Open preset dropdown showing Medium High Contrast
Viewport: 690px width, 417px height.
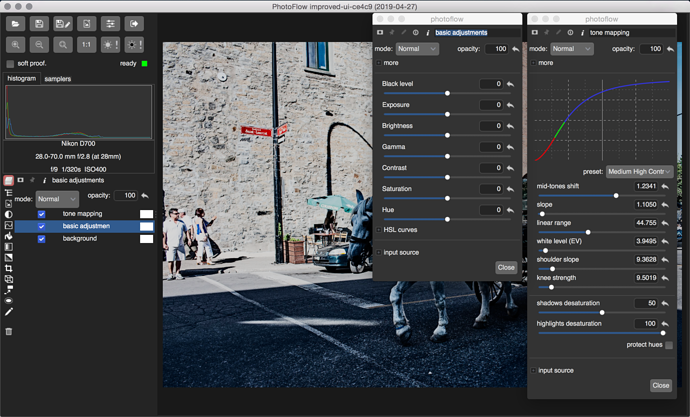click(639, 171)
